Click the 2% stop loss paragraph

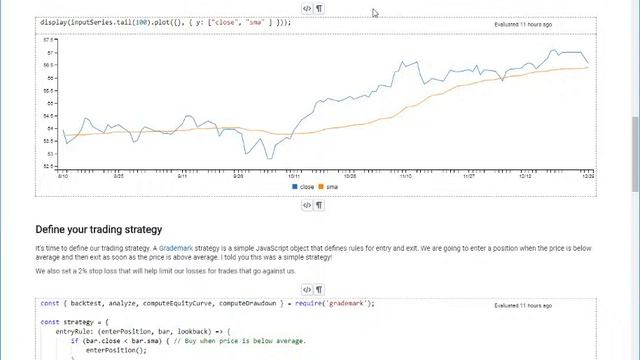[x=166, y=271]
